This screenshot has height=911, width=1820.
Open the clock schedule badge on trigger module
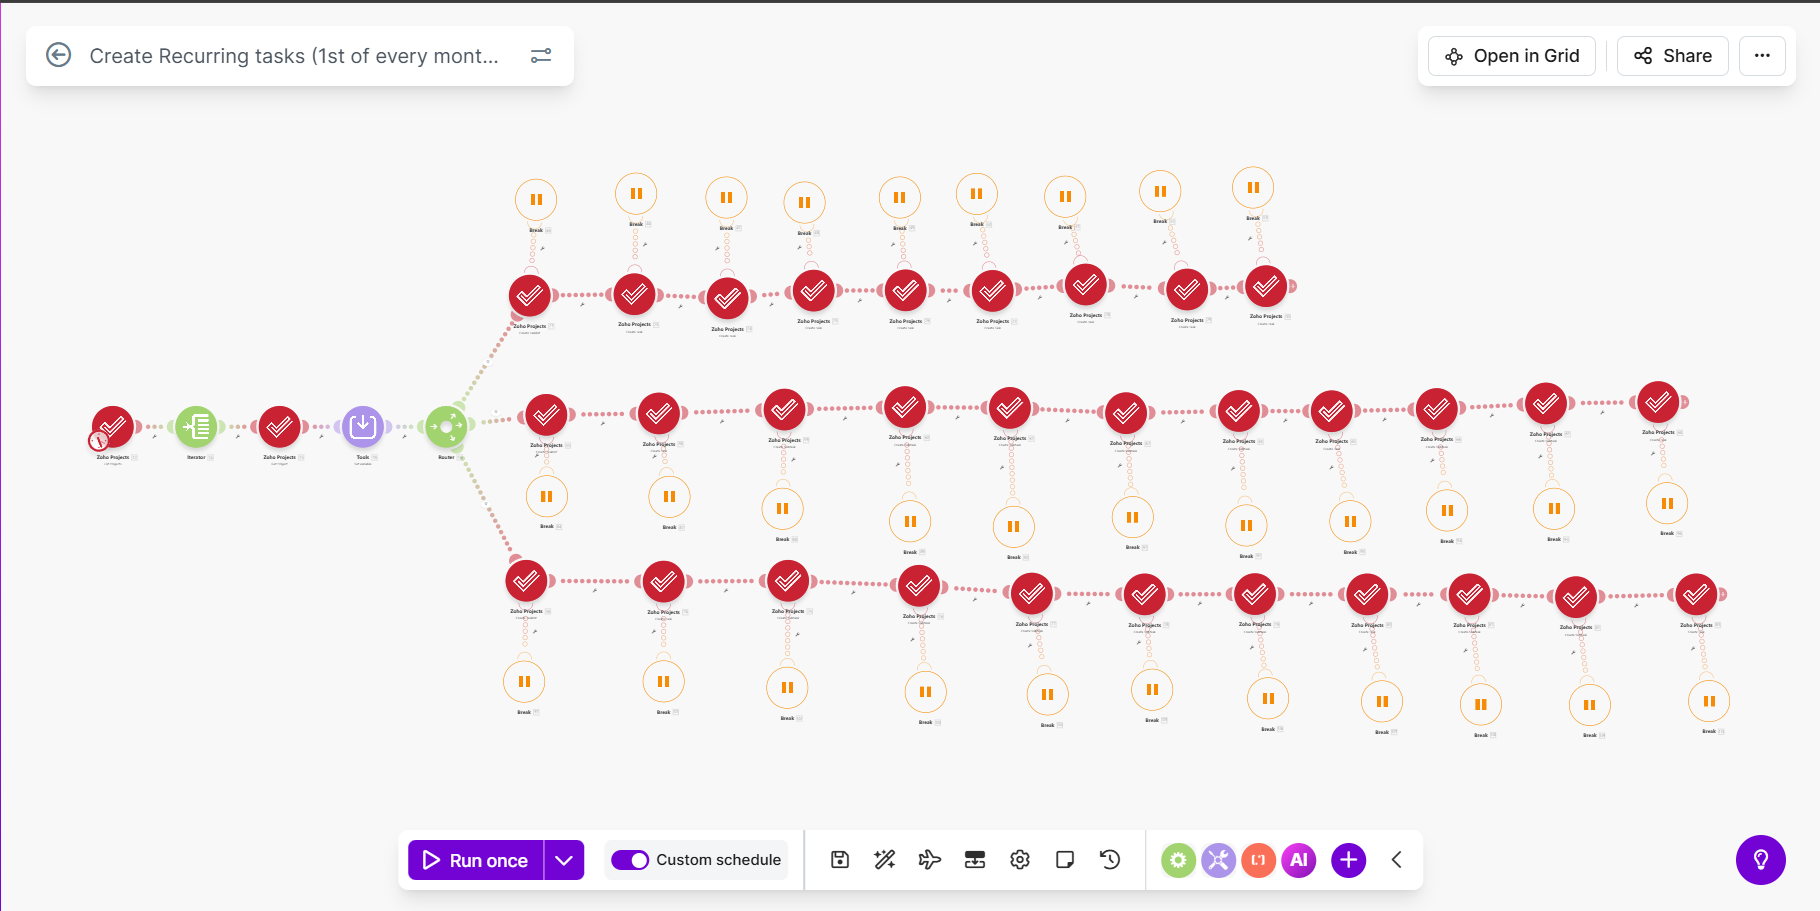[x=98, y=440]
